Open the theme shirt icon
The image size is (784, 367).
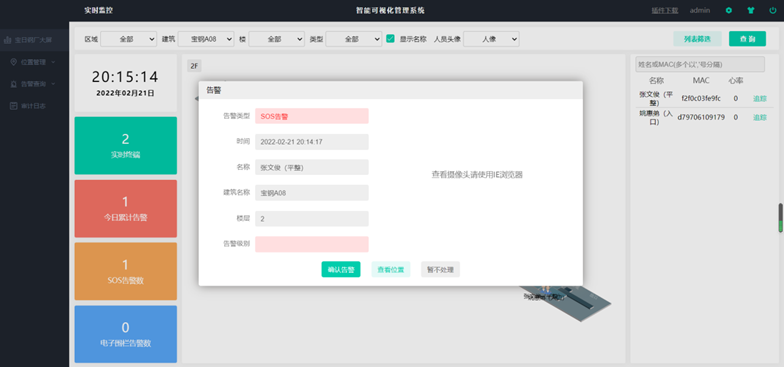coord(750,10)
